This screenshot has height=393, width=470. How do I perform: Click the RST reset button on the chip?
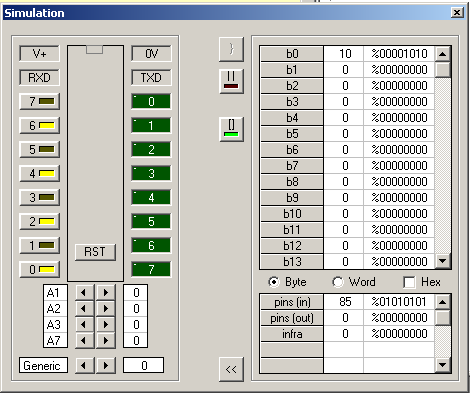[95, 252]
